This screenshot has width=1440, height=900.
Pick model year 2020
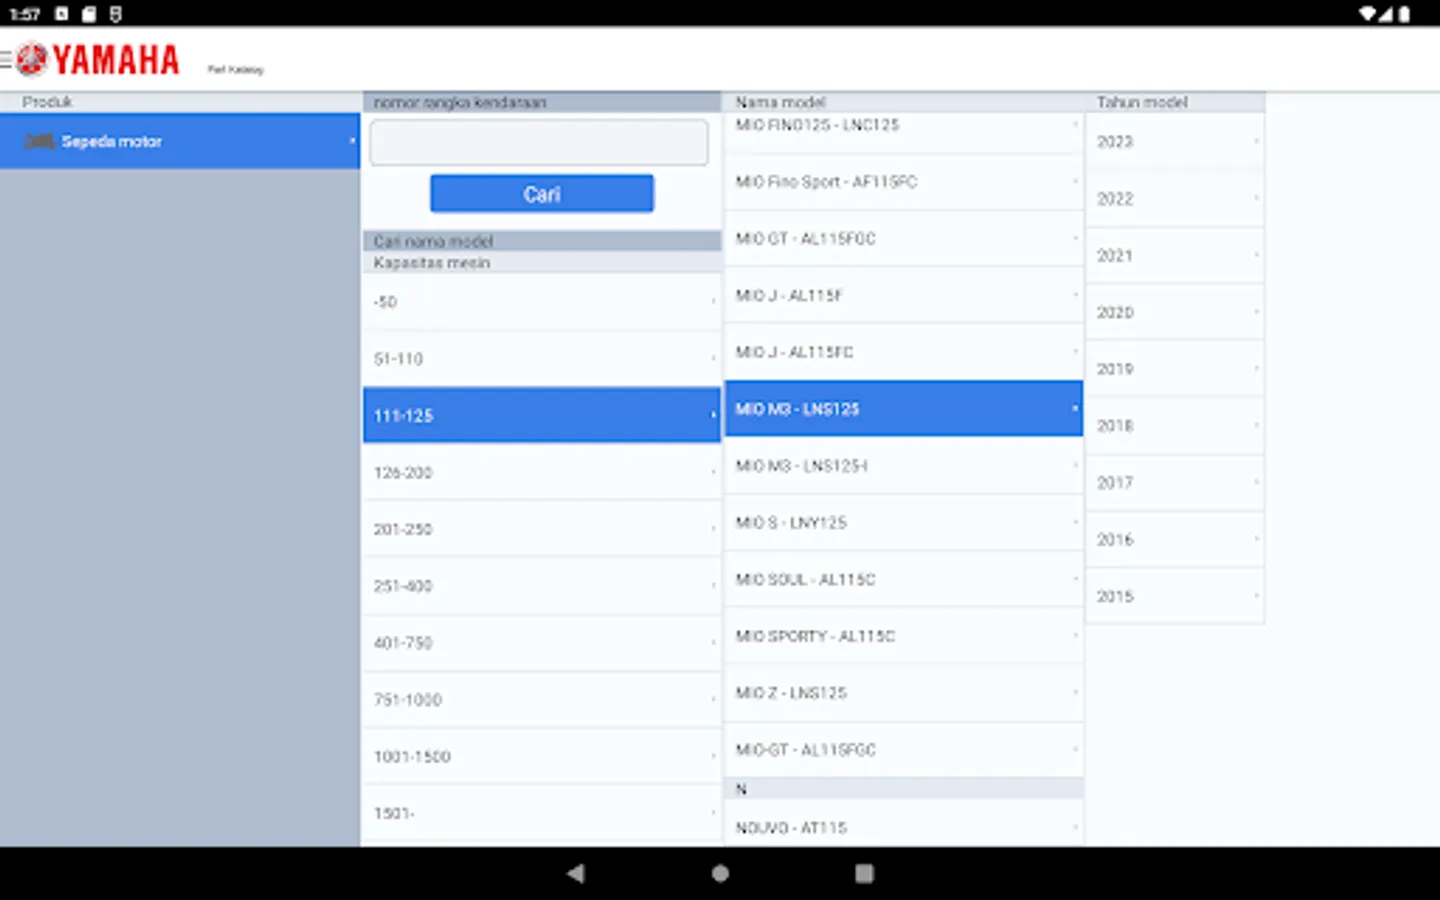coord(1175,313)
